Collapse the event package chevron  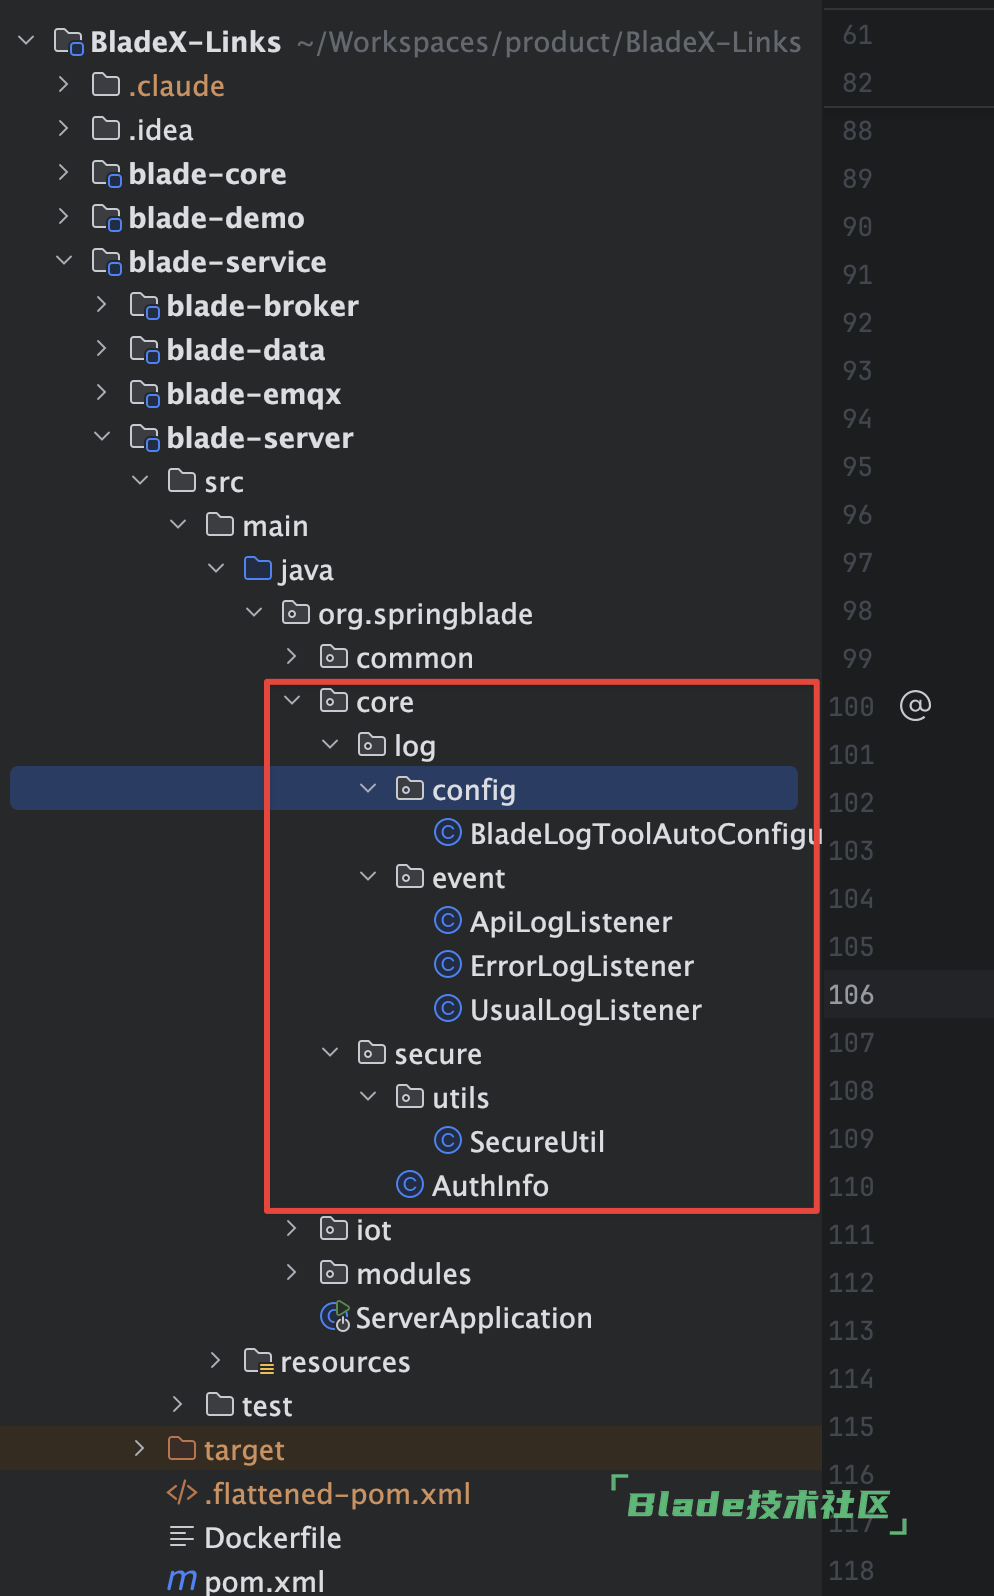(x=368, y=876)
